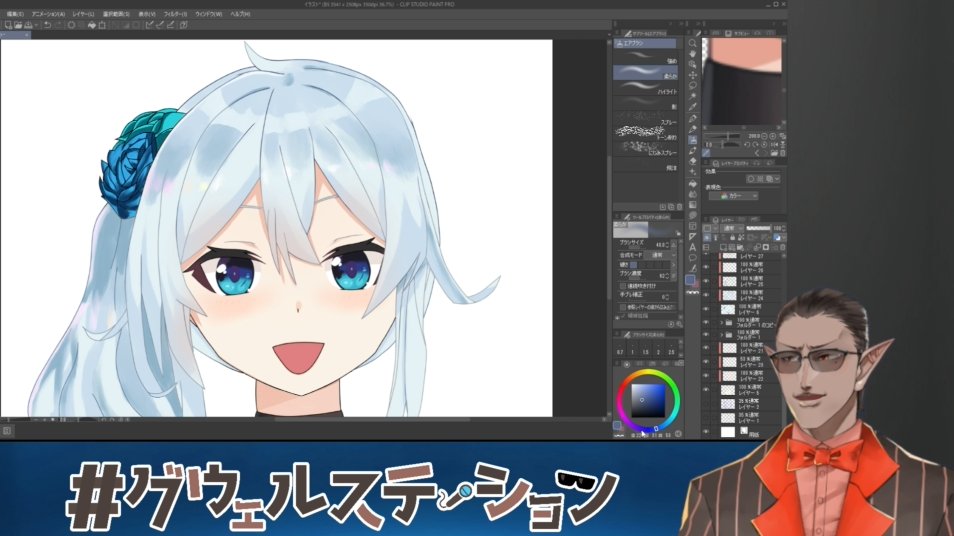
Task: Hide layer レイヤー 6
Action: 706,308
